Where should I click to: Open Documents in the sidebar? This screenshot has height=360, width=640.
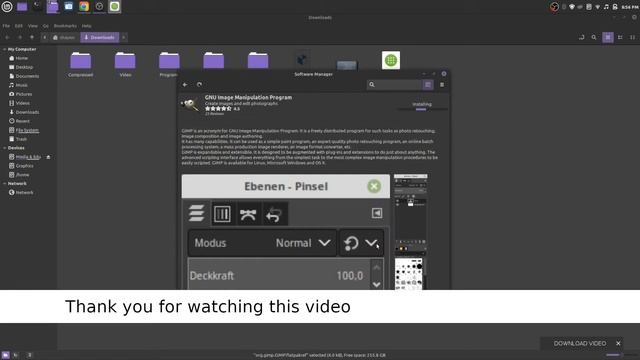point(24,76)
